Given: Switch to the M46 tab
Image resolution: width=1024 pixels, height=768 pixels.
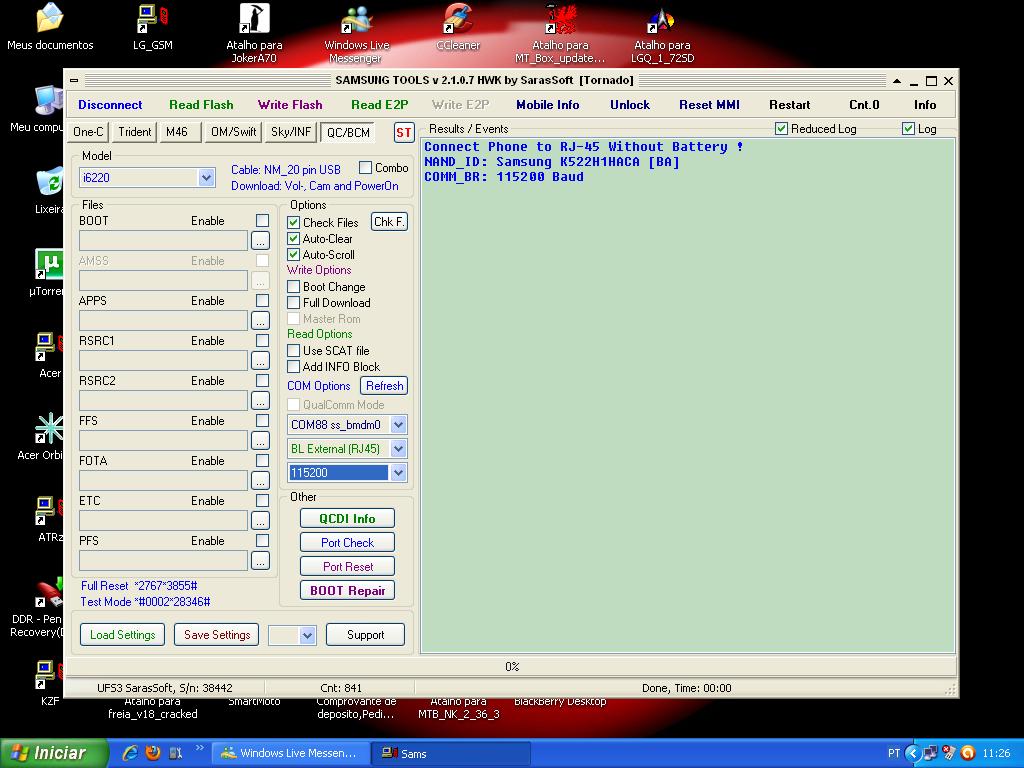Looking at the screenshot, I should tap(180, 132).
